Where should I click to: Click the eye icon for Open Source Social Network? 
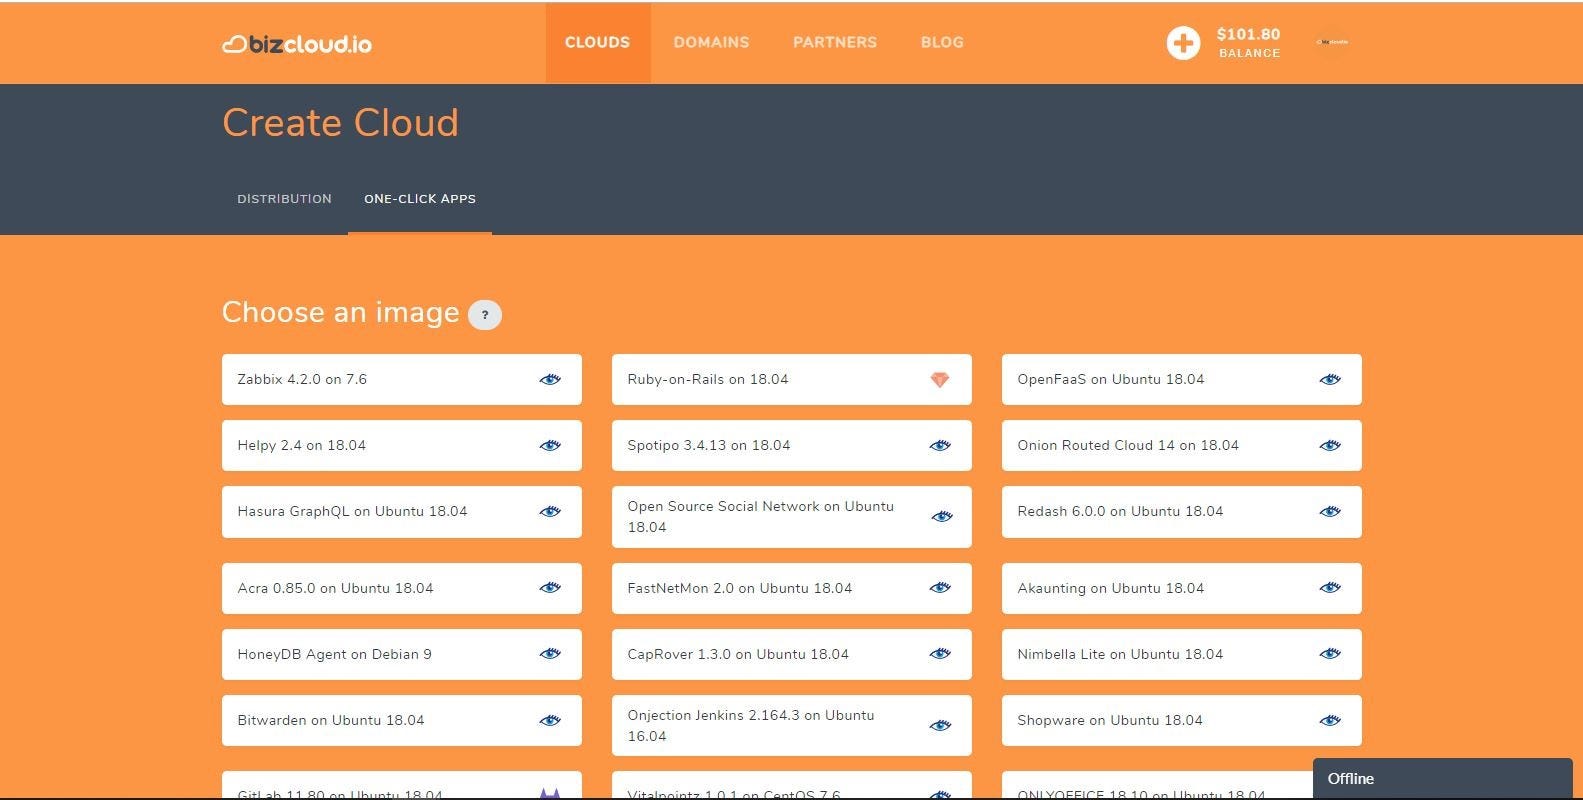(x=942, y=517)
